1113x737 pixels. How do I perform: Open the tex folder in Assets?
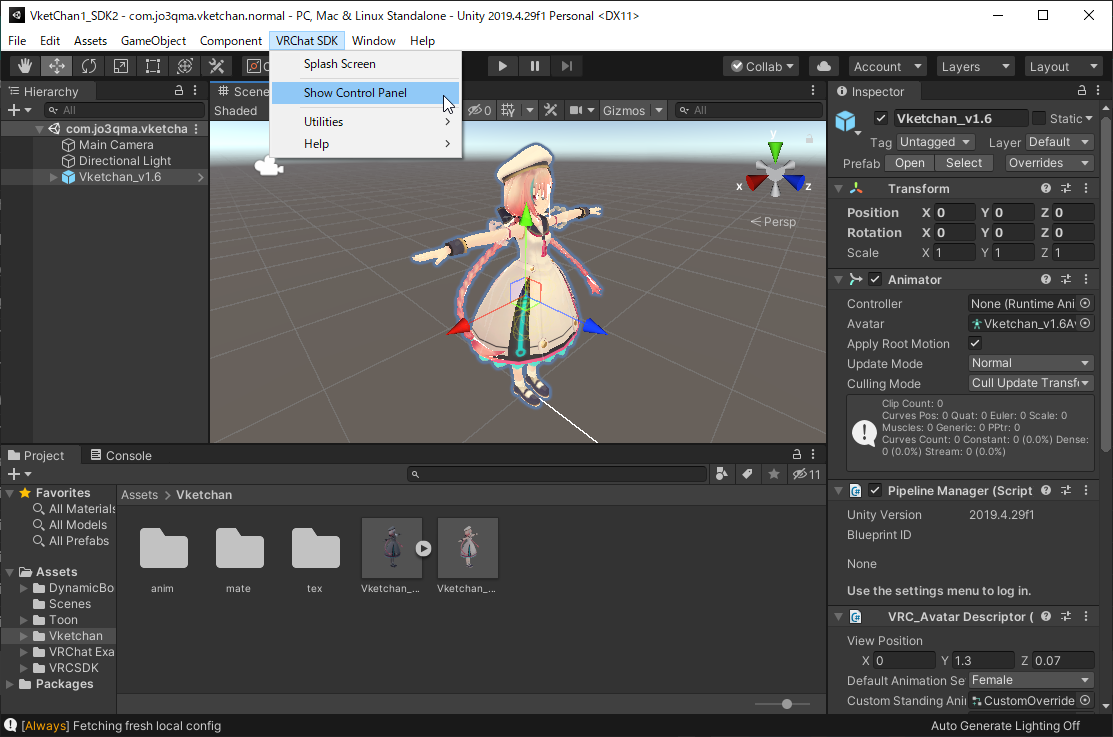(x=315, y=548)
